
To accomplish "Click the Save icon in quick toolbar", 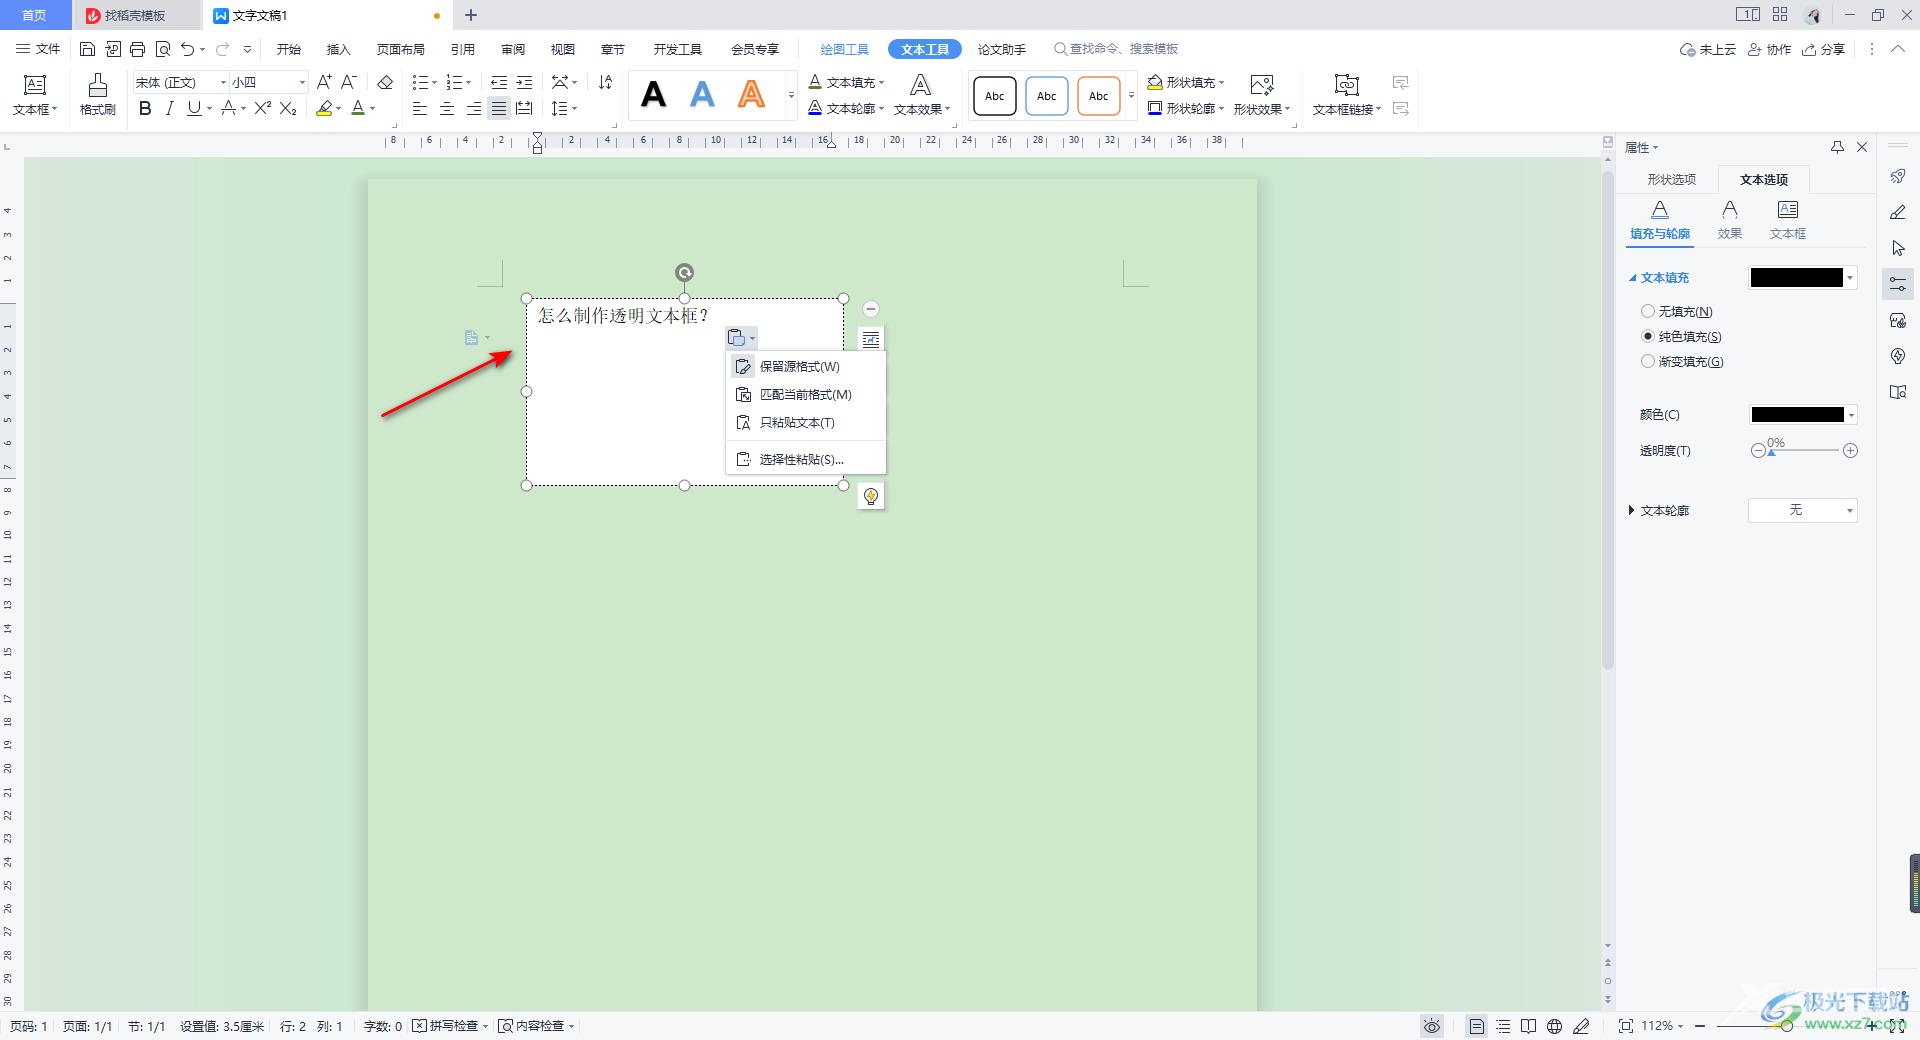I will click(x=87, y=49).
